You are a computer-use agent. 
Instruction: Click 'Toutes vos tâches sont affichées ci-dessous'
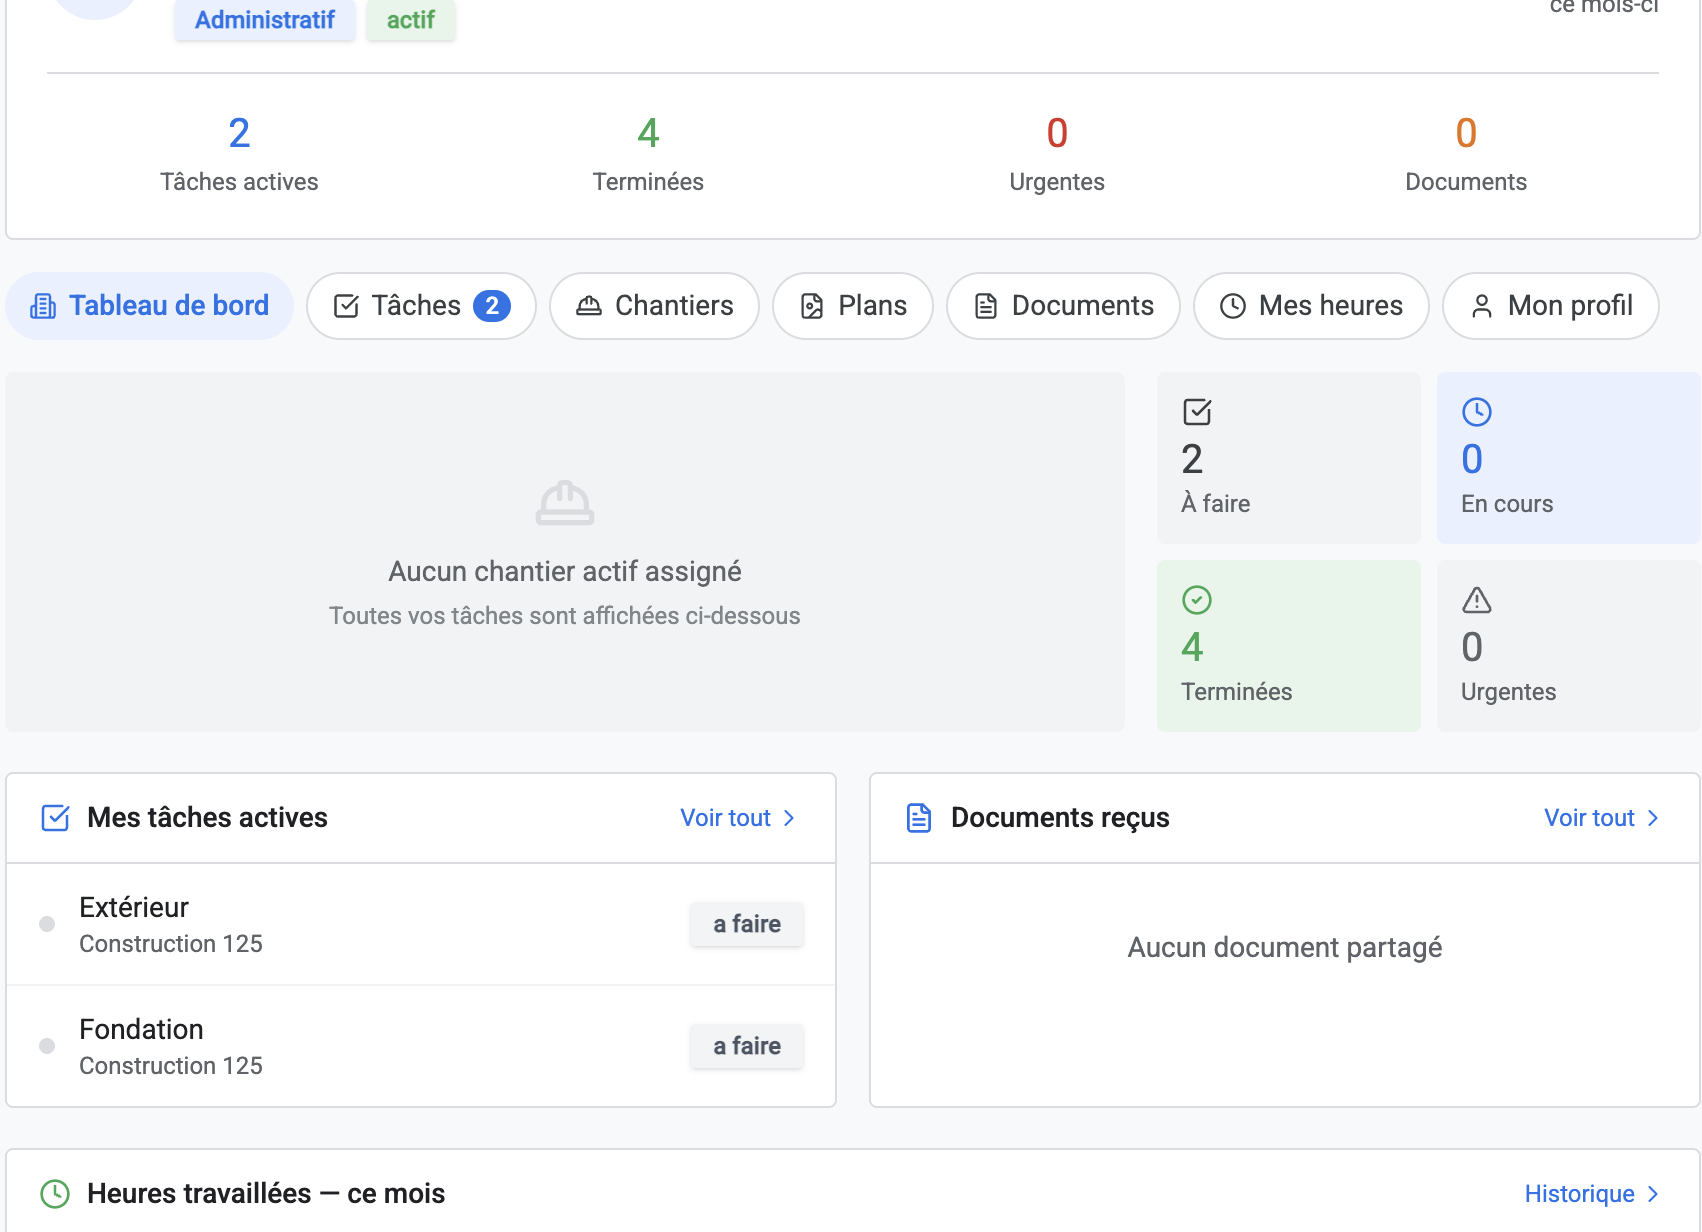pos(565,616)
